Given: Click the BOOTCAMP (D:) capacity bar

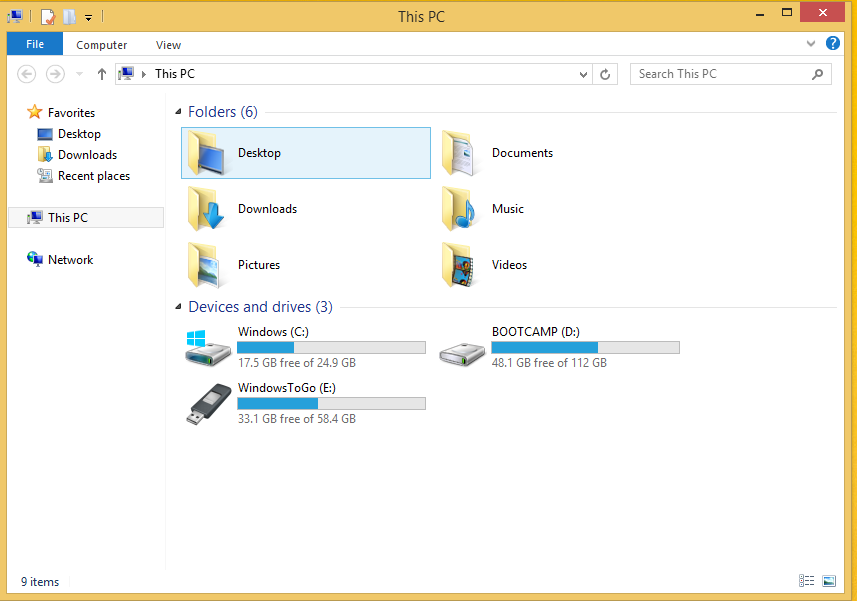Looking at the screenshot, I should [585, 347].
